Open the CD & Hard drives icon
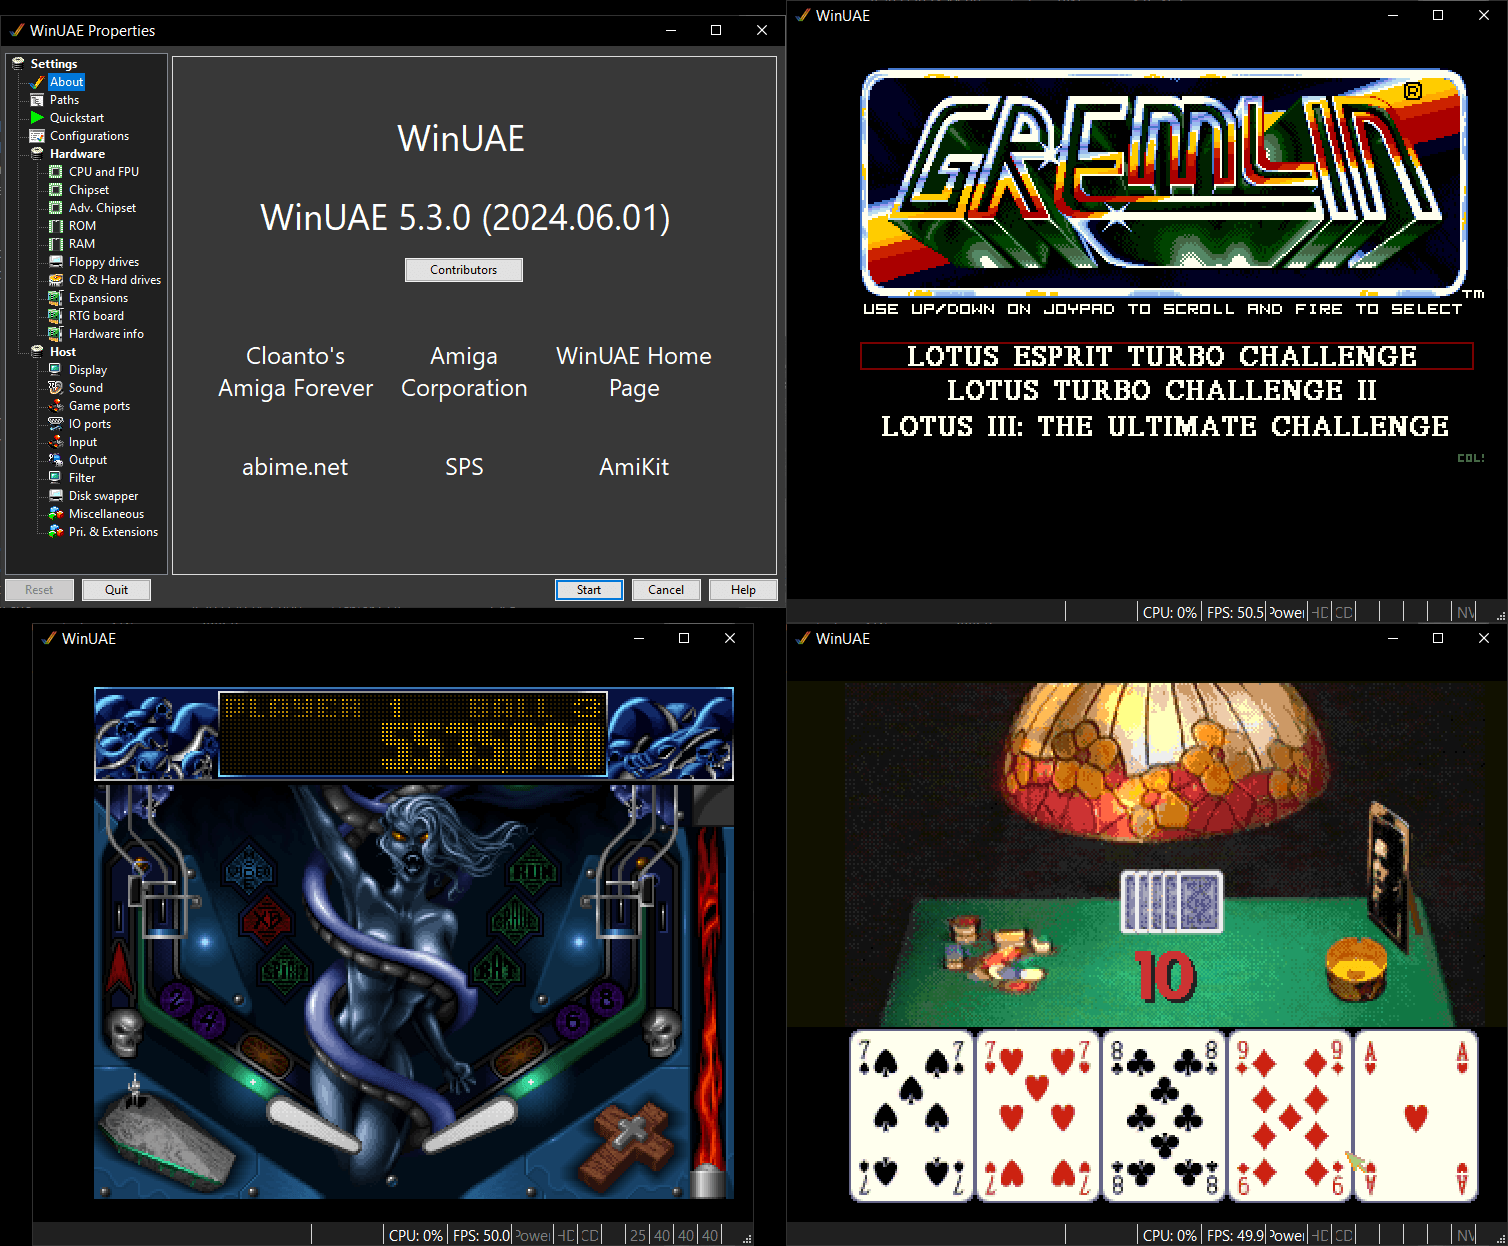1508x1246 pixels. point(56,280)
